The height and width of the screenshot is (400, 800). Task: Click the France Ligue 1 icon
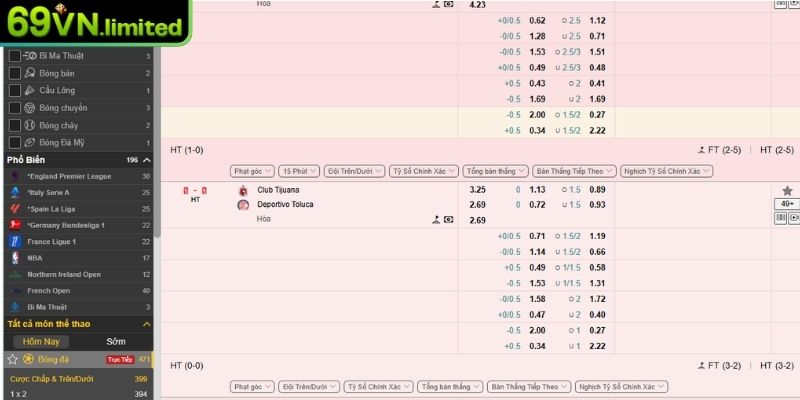point(15,242)
